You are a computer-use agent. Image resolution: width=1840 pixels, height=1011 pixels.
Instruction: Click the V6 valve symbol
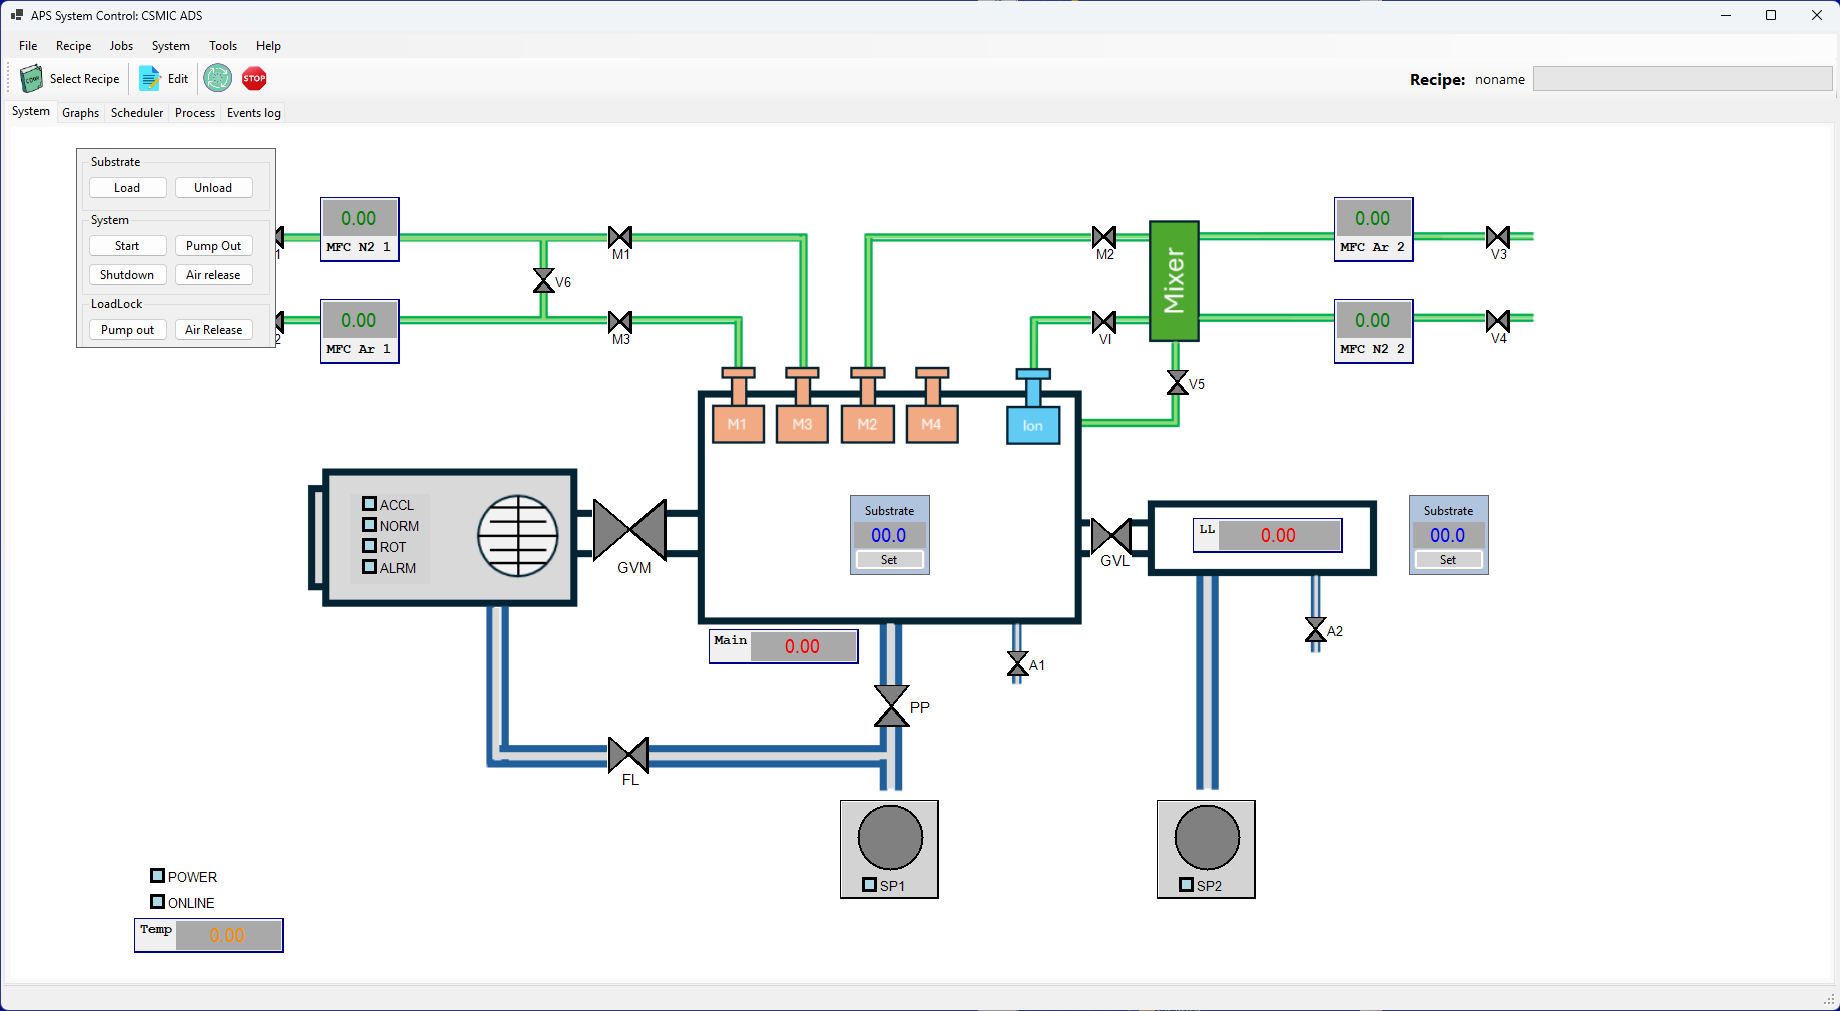544,281
